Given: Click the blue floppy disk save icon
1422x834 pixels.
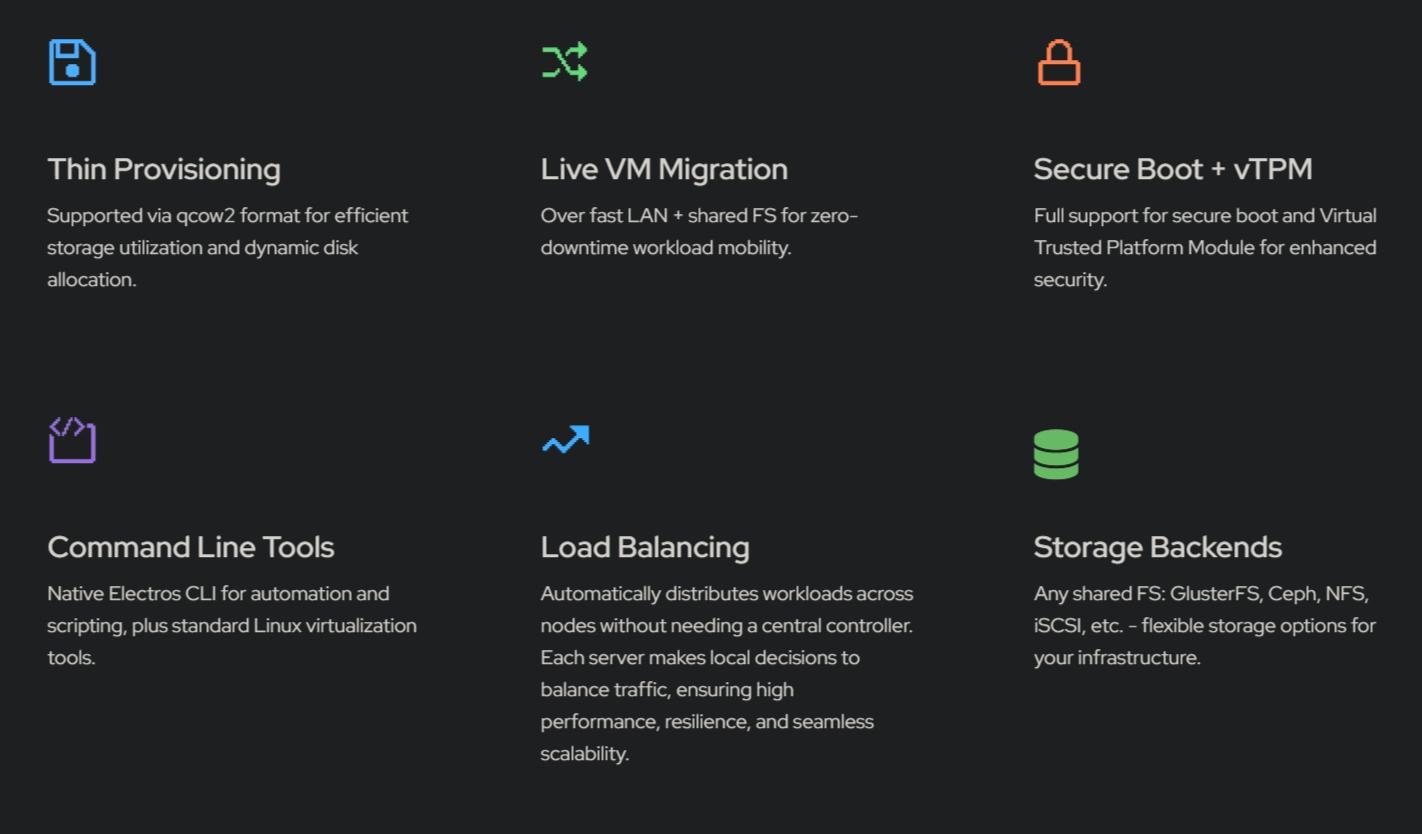Looking at the screenshot, I should coord(72,62).
